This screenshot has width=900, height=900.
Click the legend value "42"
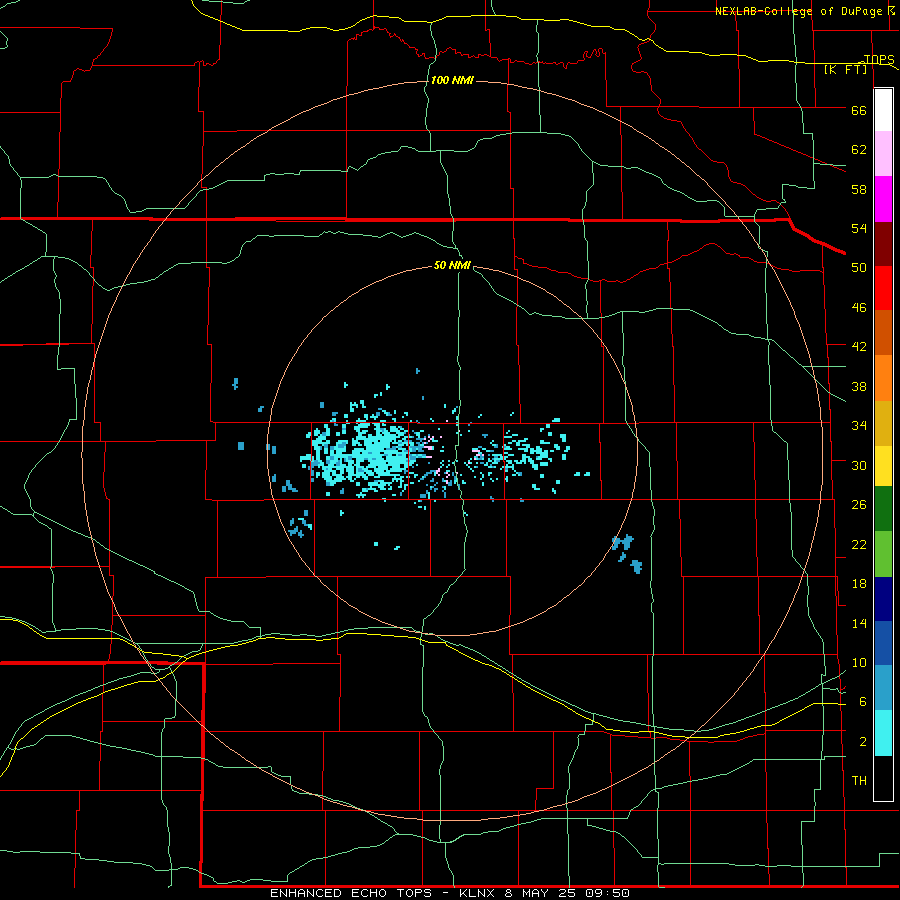[x=859, y=346]
